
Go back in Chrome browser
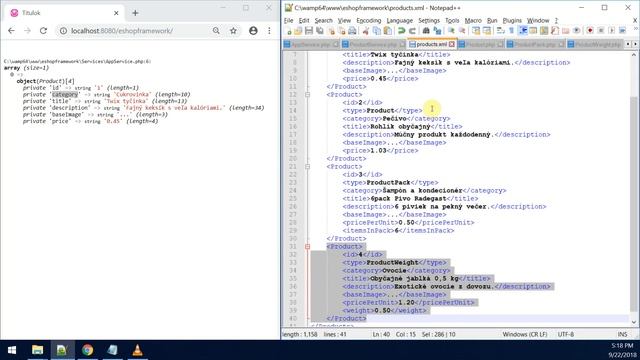pos(11,31)
